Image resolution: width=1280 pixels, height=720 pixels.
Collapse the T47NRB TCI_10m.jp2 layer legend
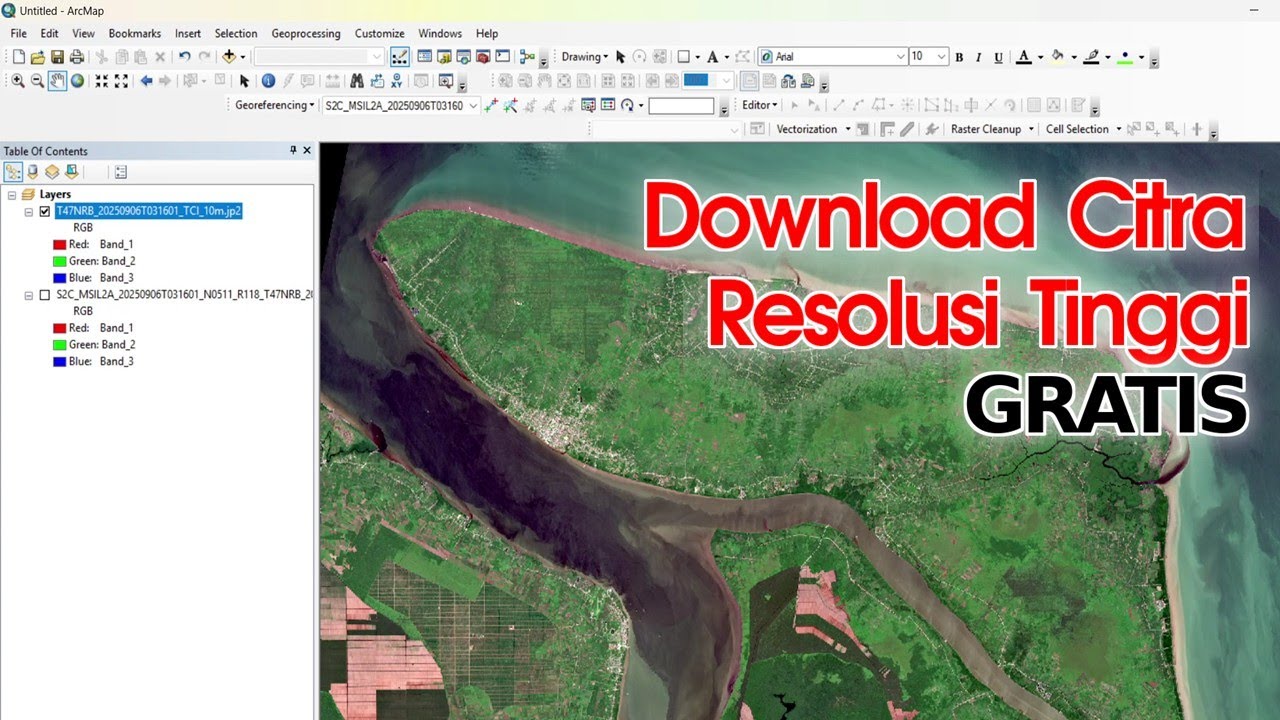pos(29,211)
